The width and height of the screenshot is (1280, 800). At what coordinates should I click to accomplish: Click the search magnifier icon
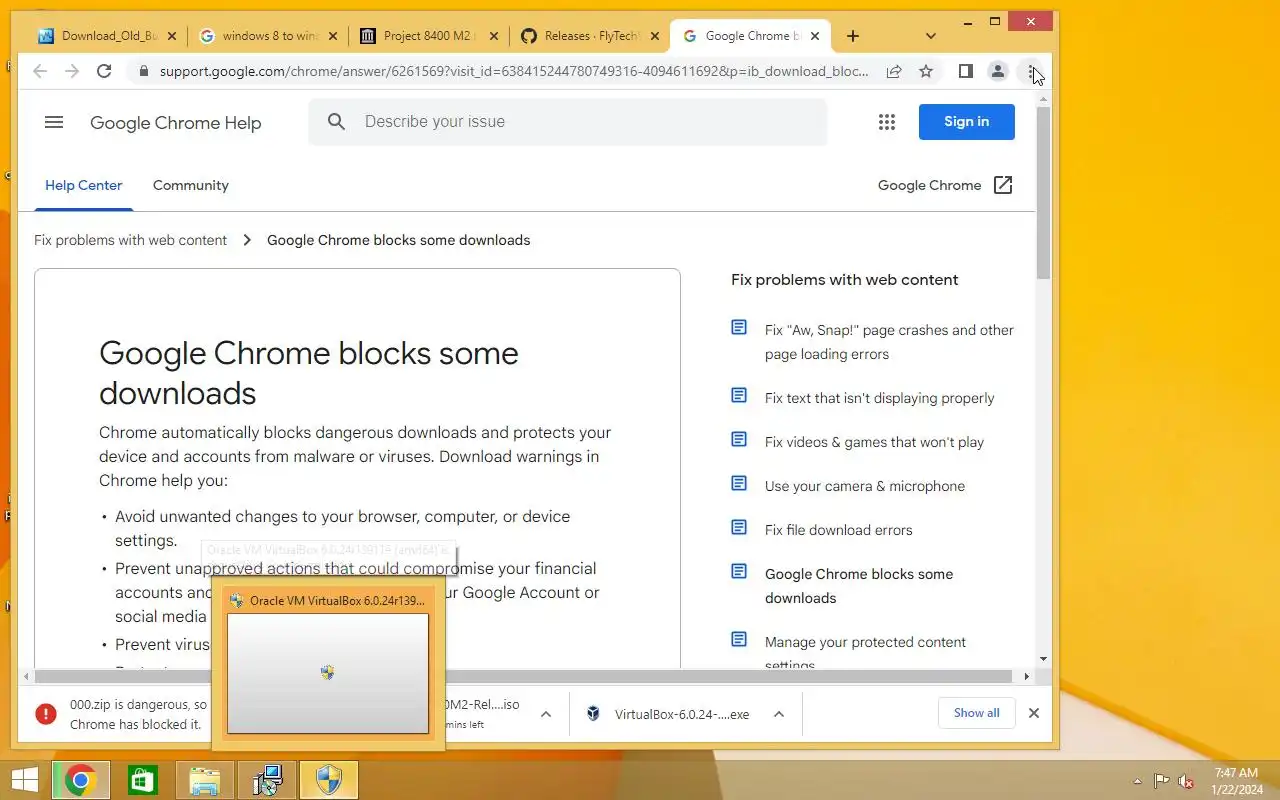337,122
